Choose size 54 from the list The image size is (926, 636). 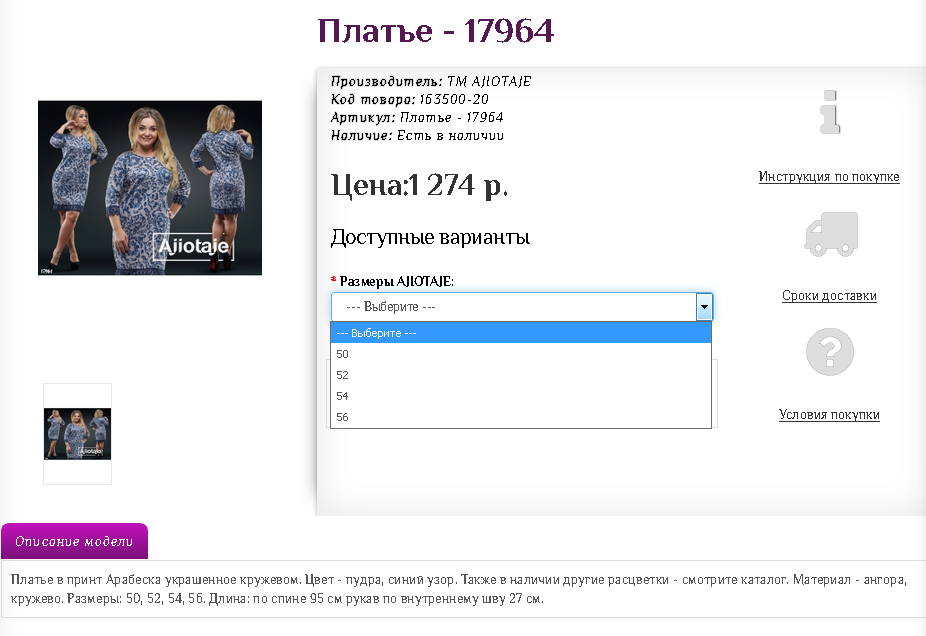(x=521, y=396)
